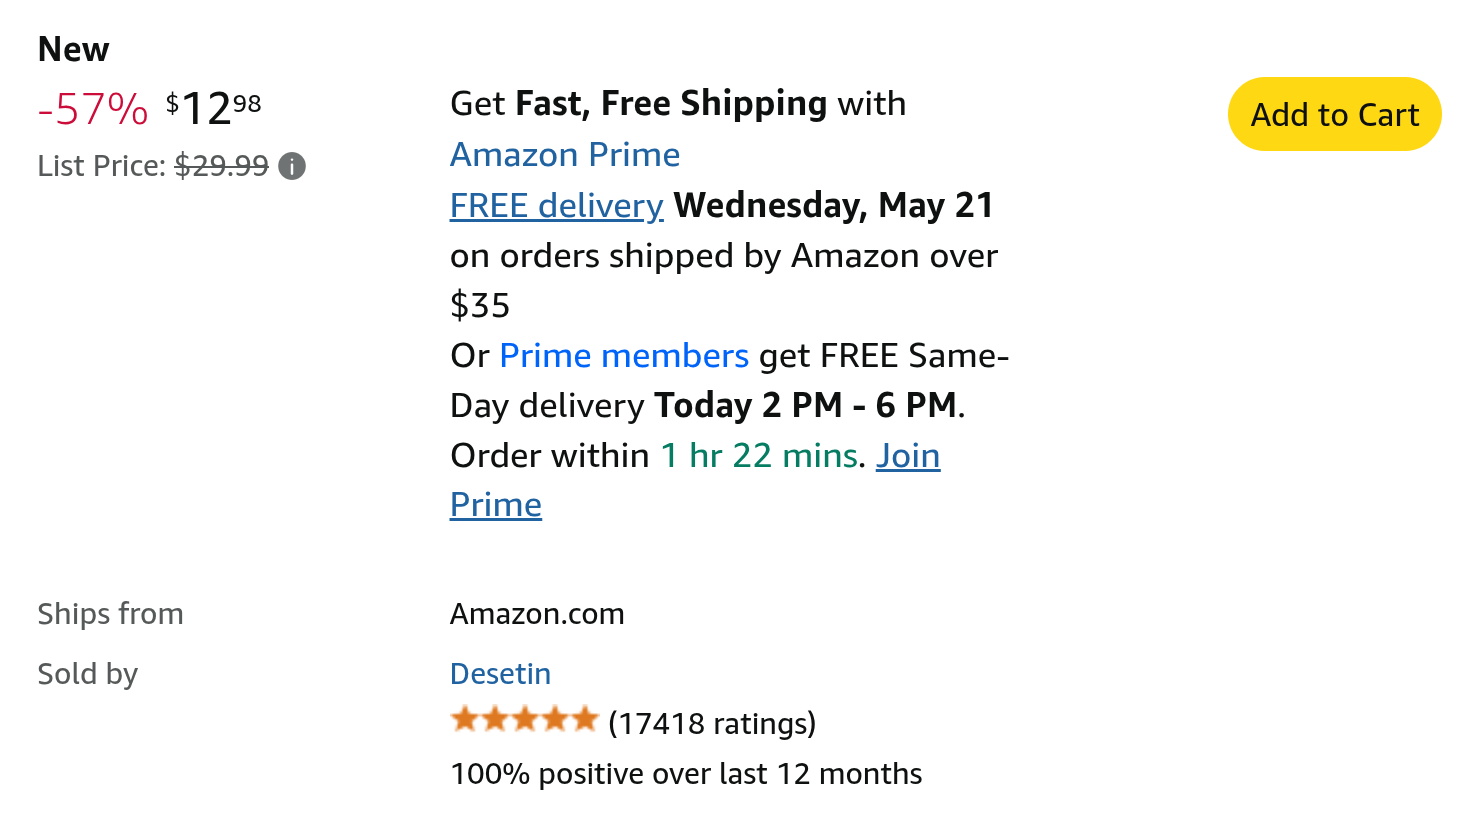The height and width of the screenshot is (813, 1474).
Task: Click the Sold by label
Action: pos(87,674)
